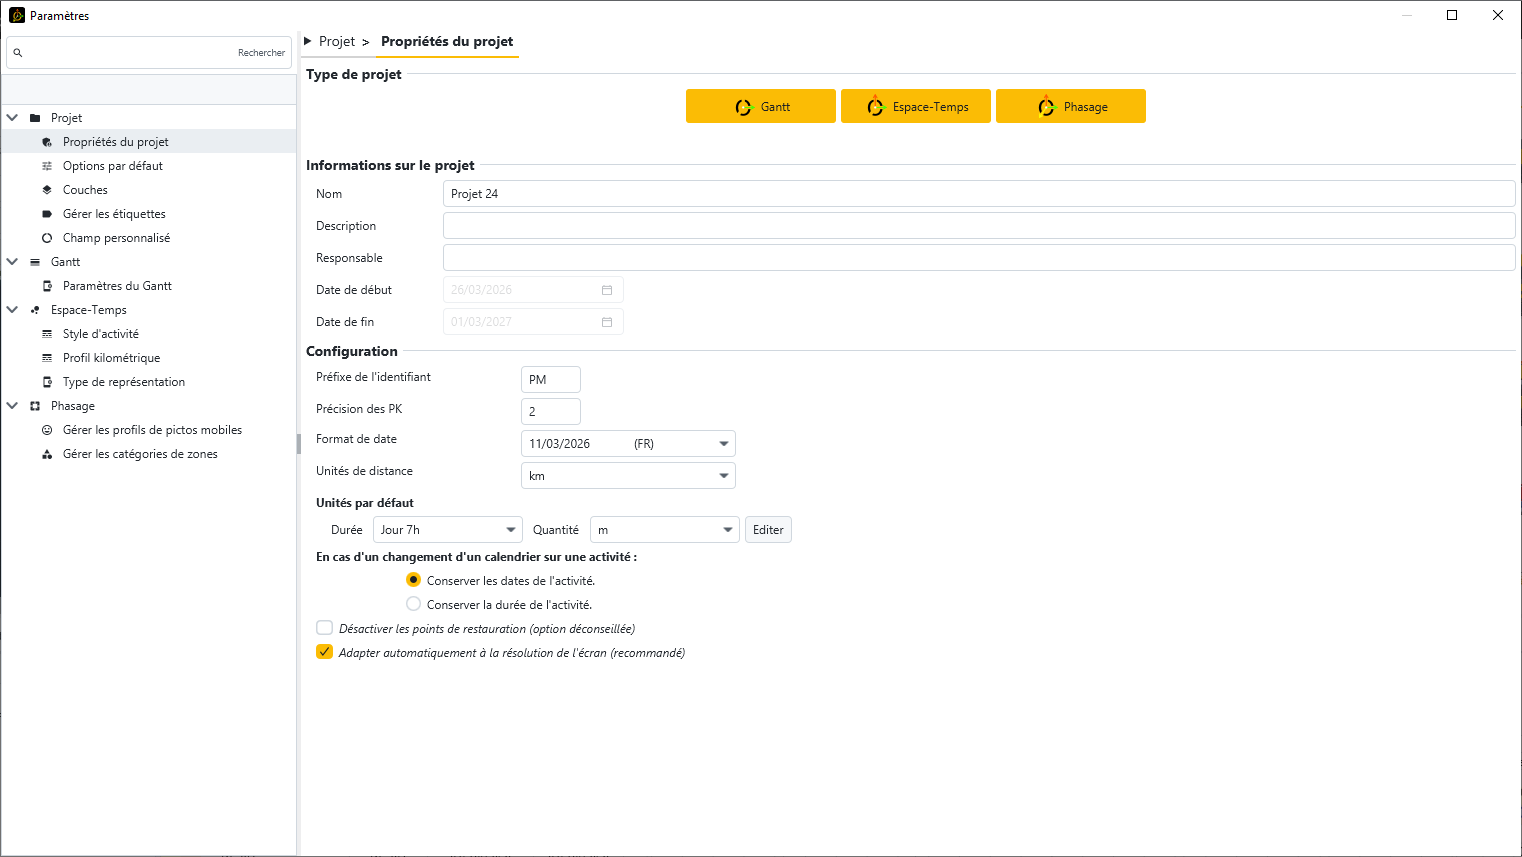Open Style d'activité settings page

coord(100,334)
